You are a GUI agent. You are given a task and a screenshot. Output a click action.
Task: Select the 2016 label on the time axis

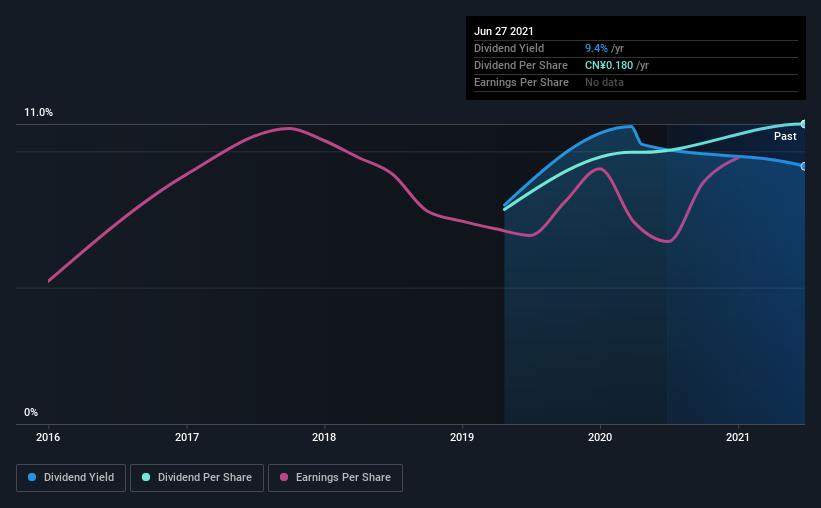(48, 437)
